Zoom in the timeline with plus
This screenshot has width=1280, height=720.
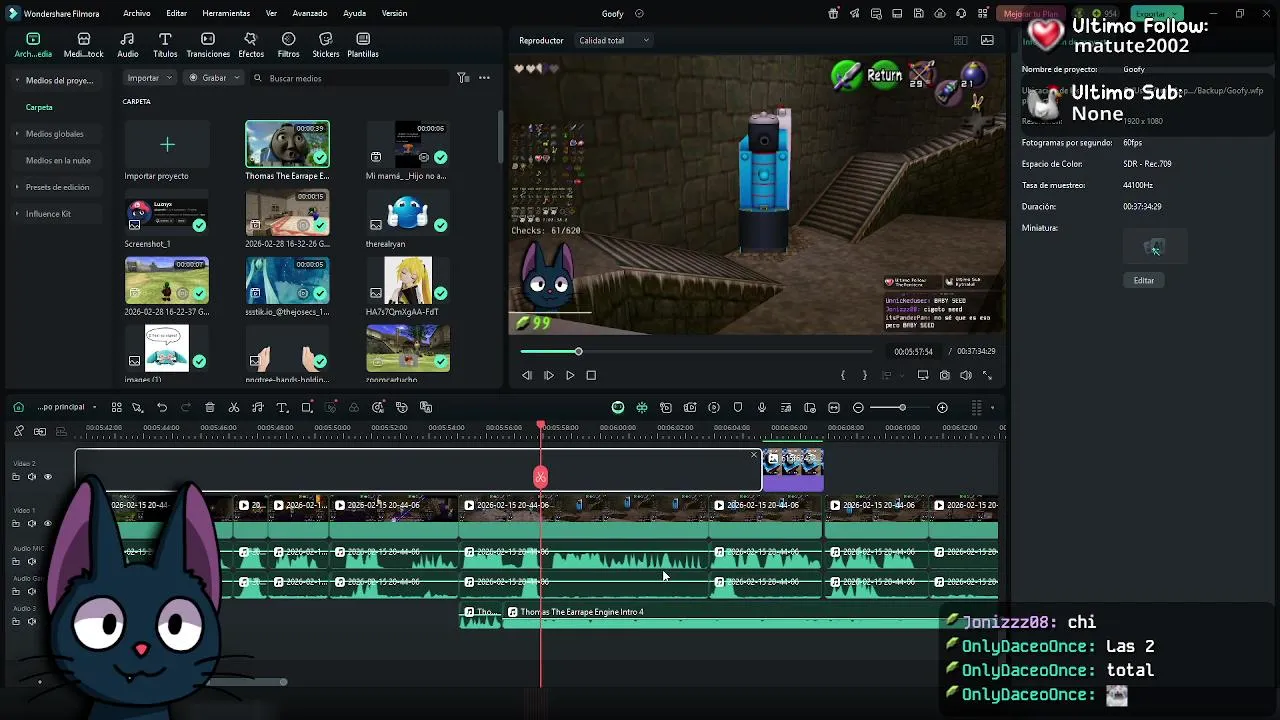pos(942,408)
